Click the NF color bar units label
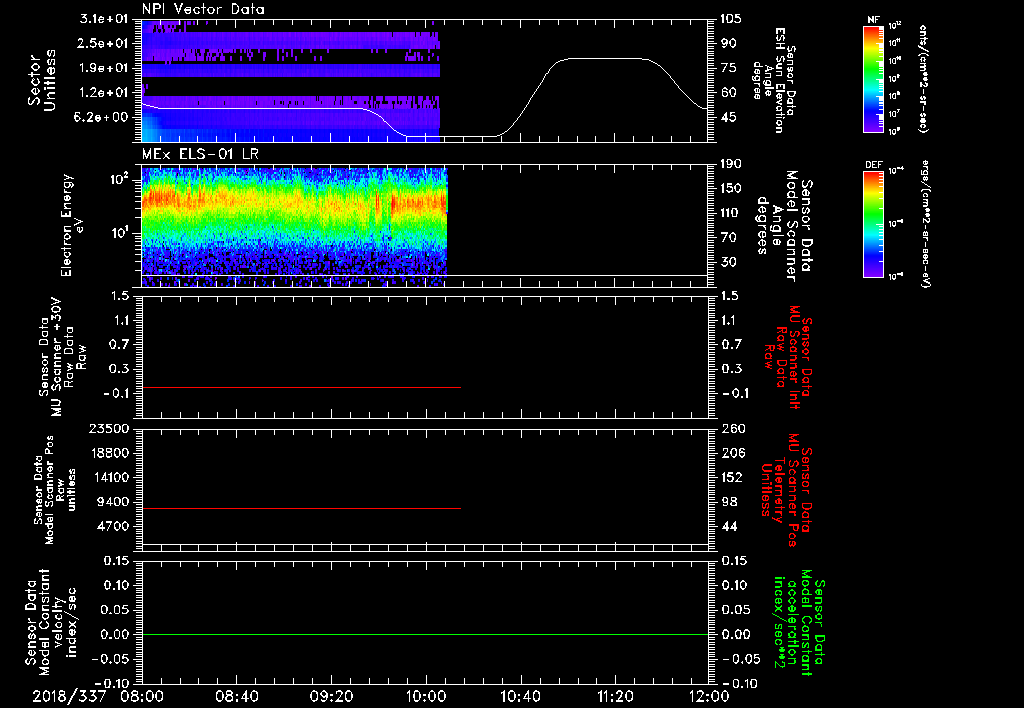The height and width of the screenshot is (708, 1024). [923, 79]
